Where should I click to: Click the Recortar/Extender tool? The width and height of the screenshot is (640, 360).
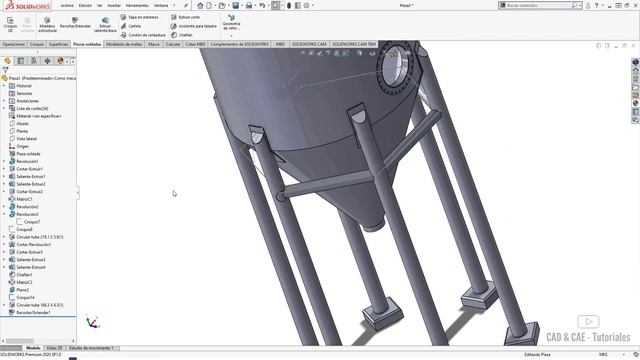[x=75, y=23]
